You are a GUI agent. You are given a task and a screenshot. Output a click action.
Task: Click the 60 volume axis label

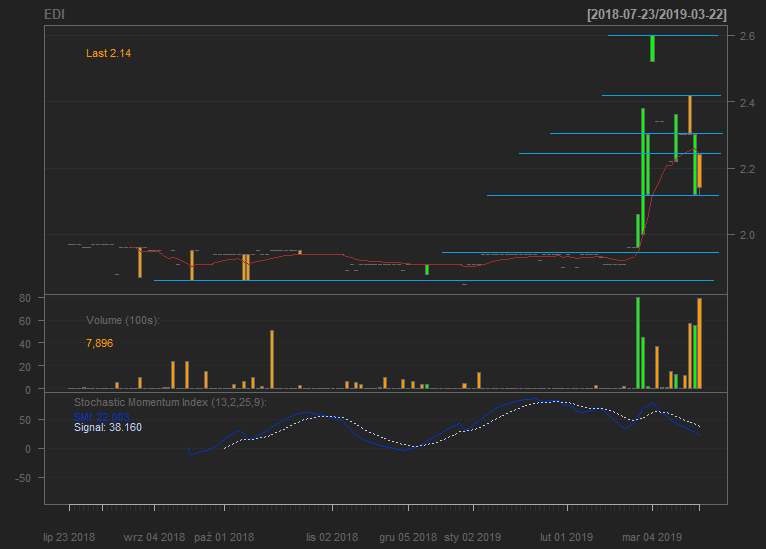(x=25, y=321)
